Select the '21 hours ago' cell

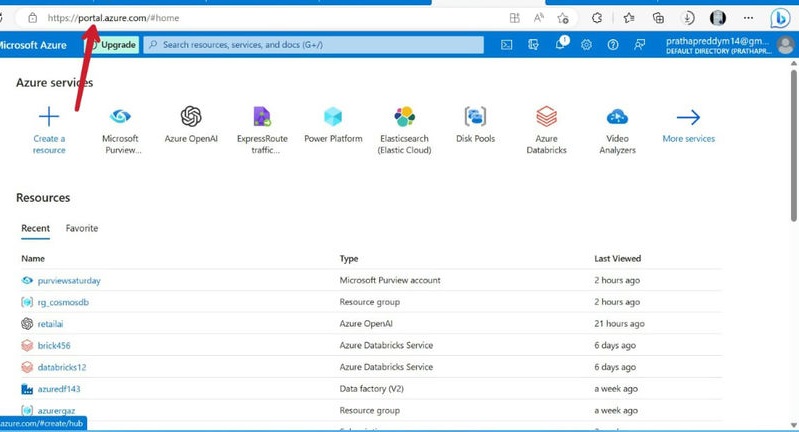click(619, 323)
